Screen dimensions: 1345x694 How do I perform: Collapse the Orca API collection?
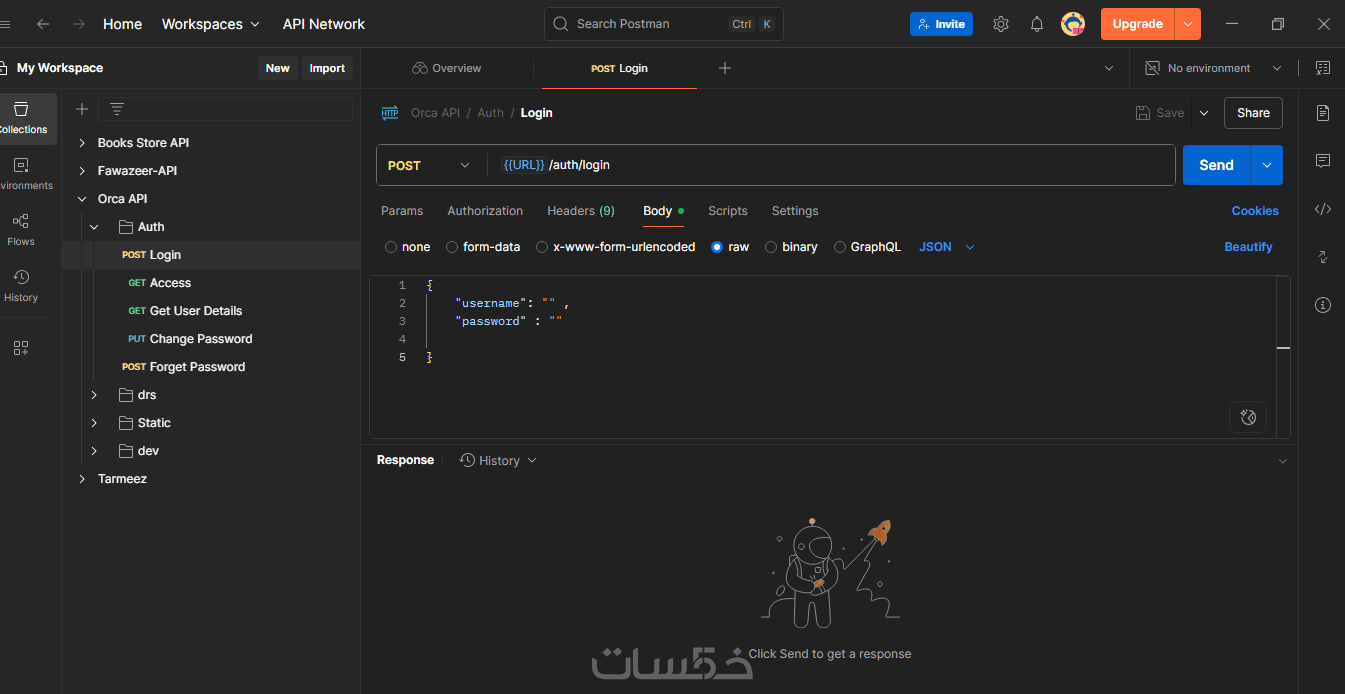click(82, 199)
